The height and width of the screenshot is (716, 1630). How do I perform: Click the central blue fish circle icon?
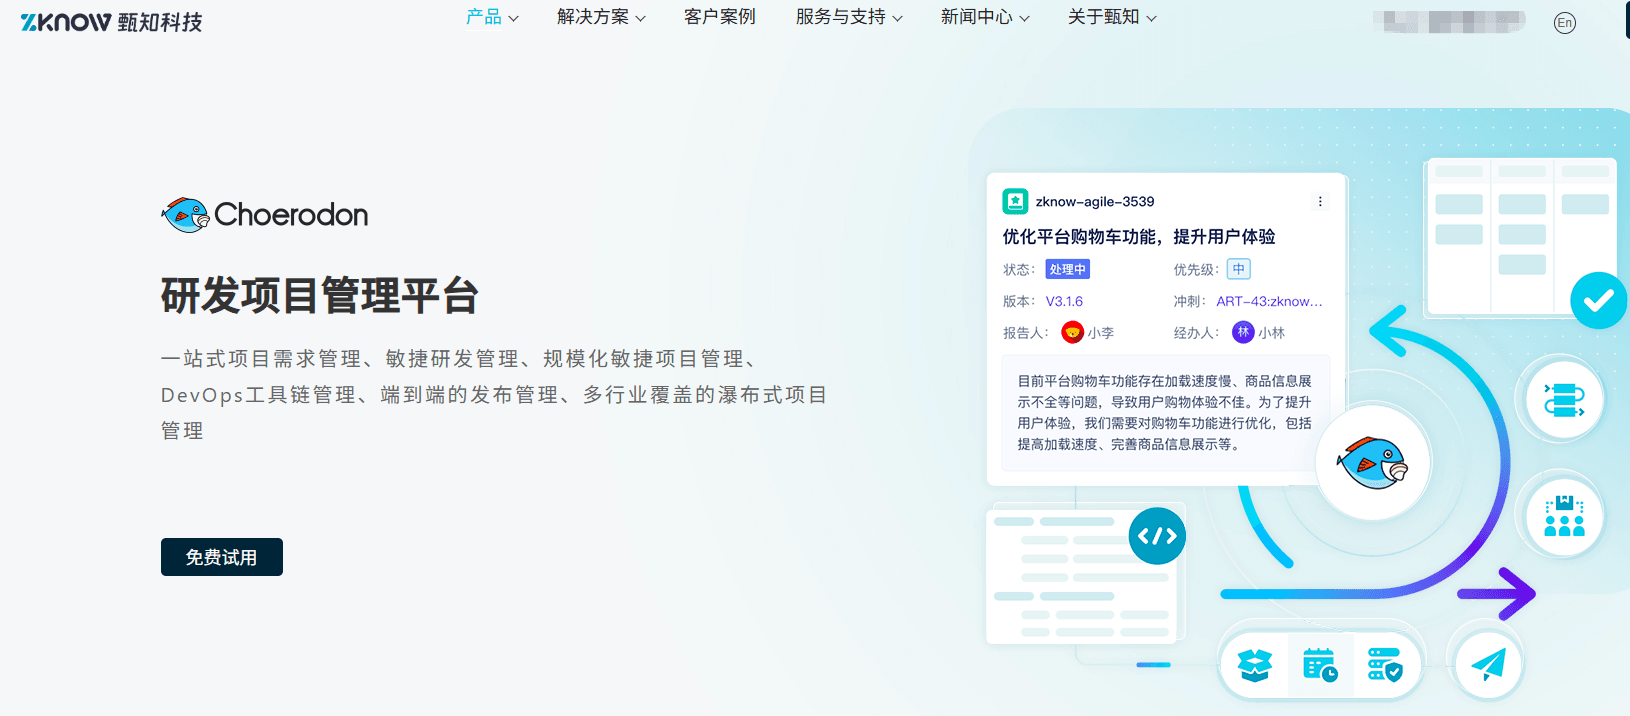[1373, 462]
